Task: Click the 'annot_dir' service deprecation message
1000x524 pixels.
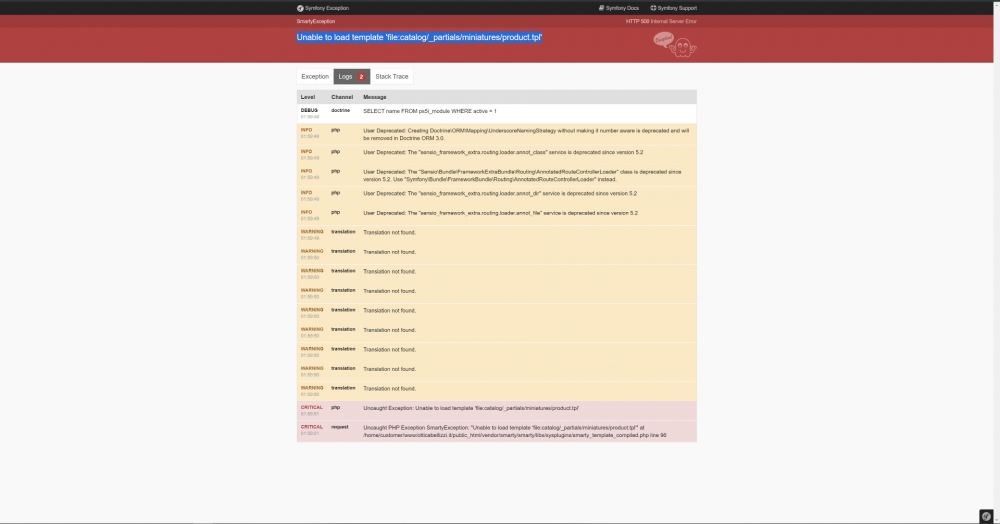Action: tap(500, 193)
